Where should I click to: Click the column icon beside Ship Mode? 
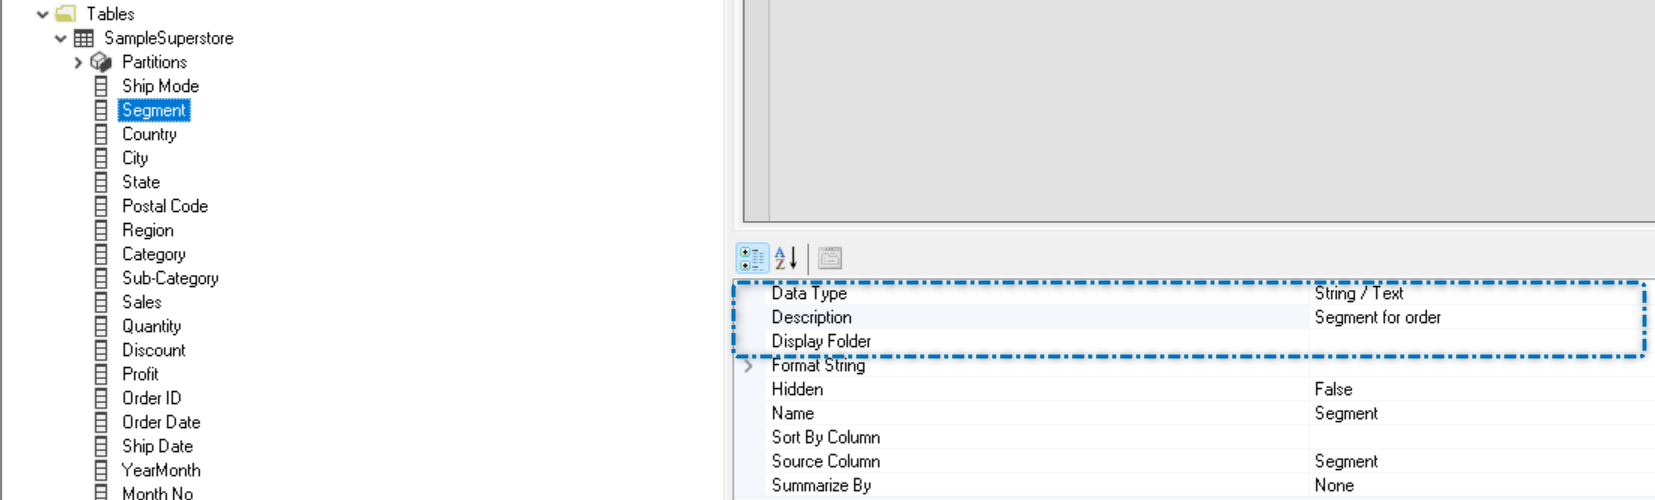[x=101, y=86]
